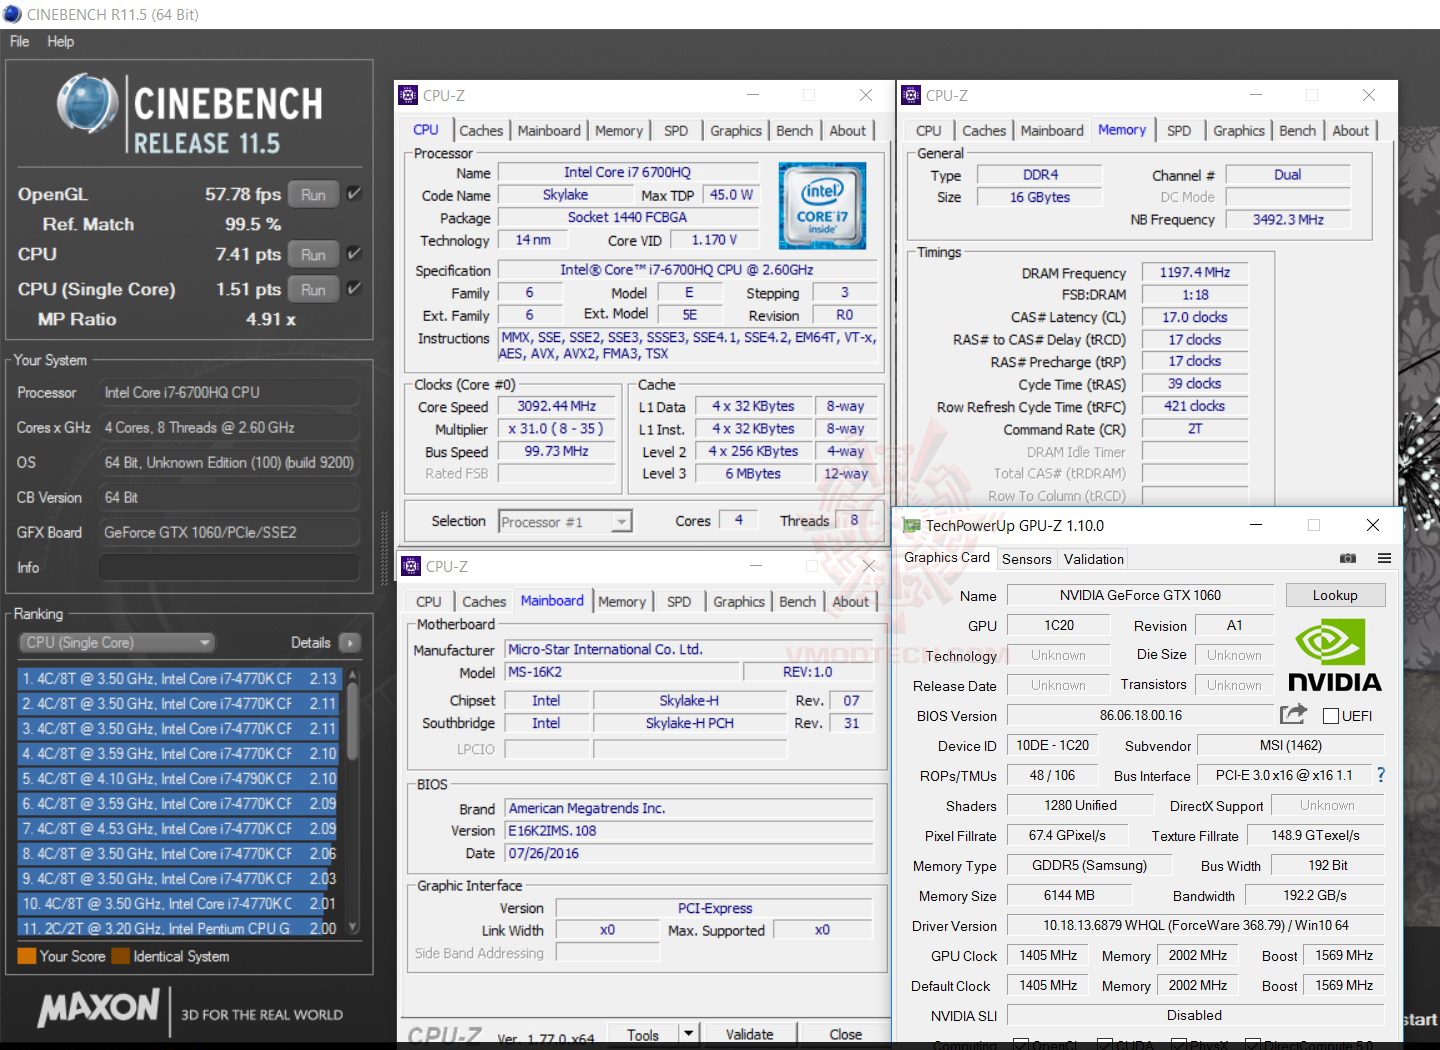
Task: Click the GPU-Z title bar icon
Action: point(911,525)
